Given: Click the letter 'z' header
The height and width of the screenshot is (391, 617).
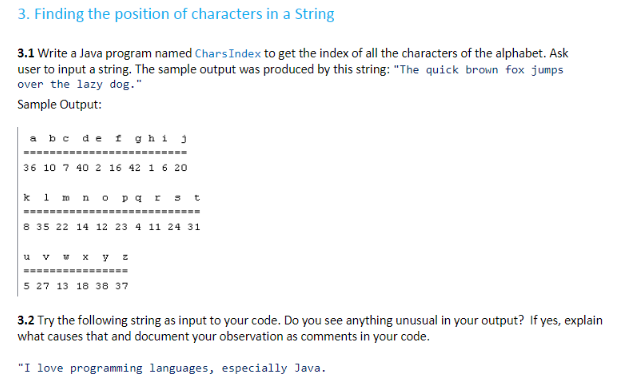Looking at the screenshot, I should click(125, 257).
